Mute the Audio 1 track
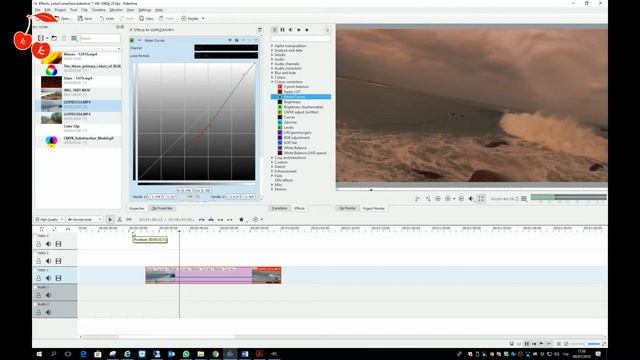The image size is (640, 360). pyautogui.click(x=48, y=295)
